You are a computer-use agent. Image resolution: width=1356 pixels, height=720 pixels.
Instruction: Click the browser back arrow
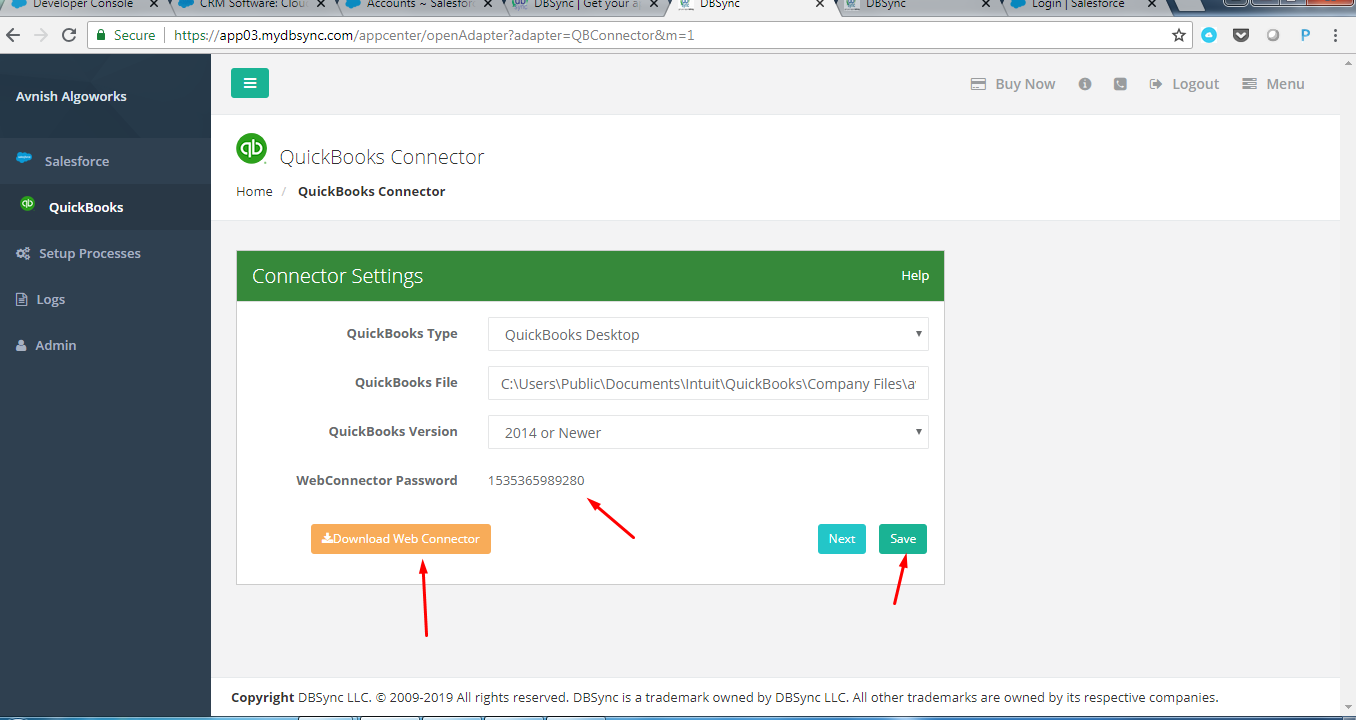pyautogui.click(x=14, y=35)
